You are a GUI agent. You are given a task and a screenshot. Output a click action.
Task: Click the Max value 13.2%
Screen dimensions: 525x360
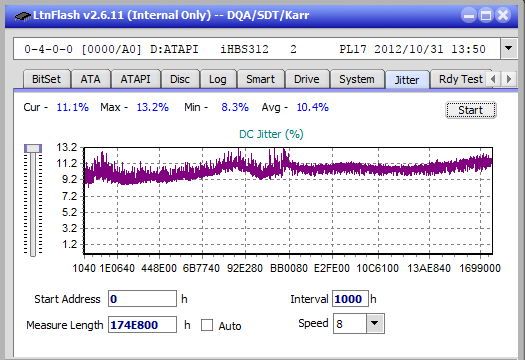tap(153, 107)
